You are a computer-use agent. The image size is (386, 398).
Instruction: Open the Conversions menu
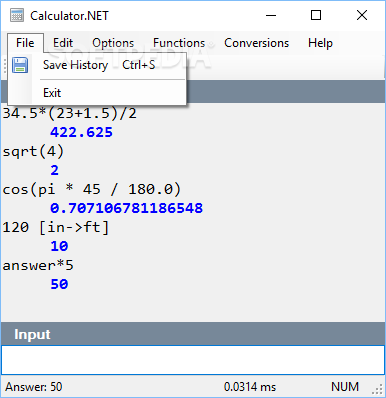[256, 43]
